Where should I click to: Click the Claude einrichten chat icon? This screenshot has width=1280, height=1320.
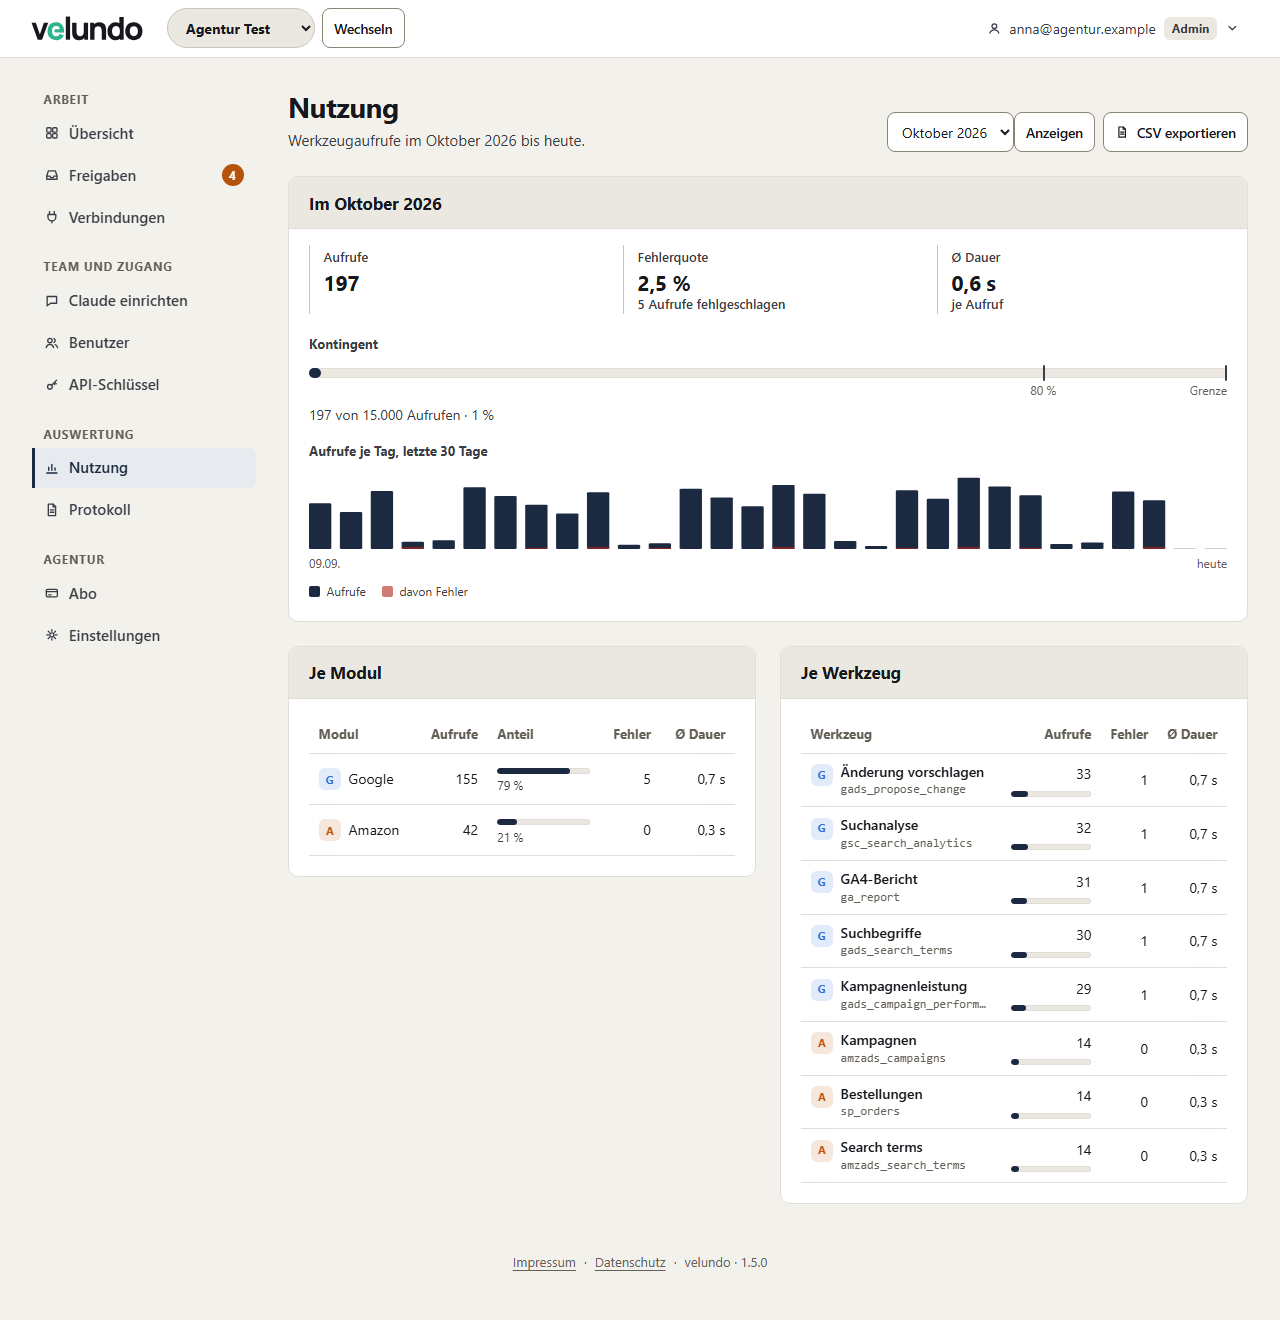click(x=52, y=300)
